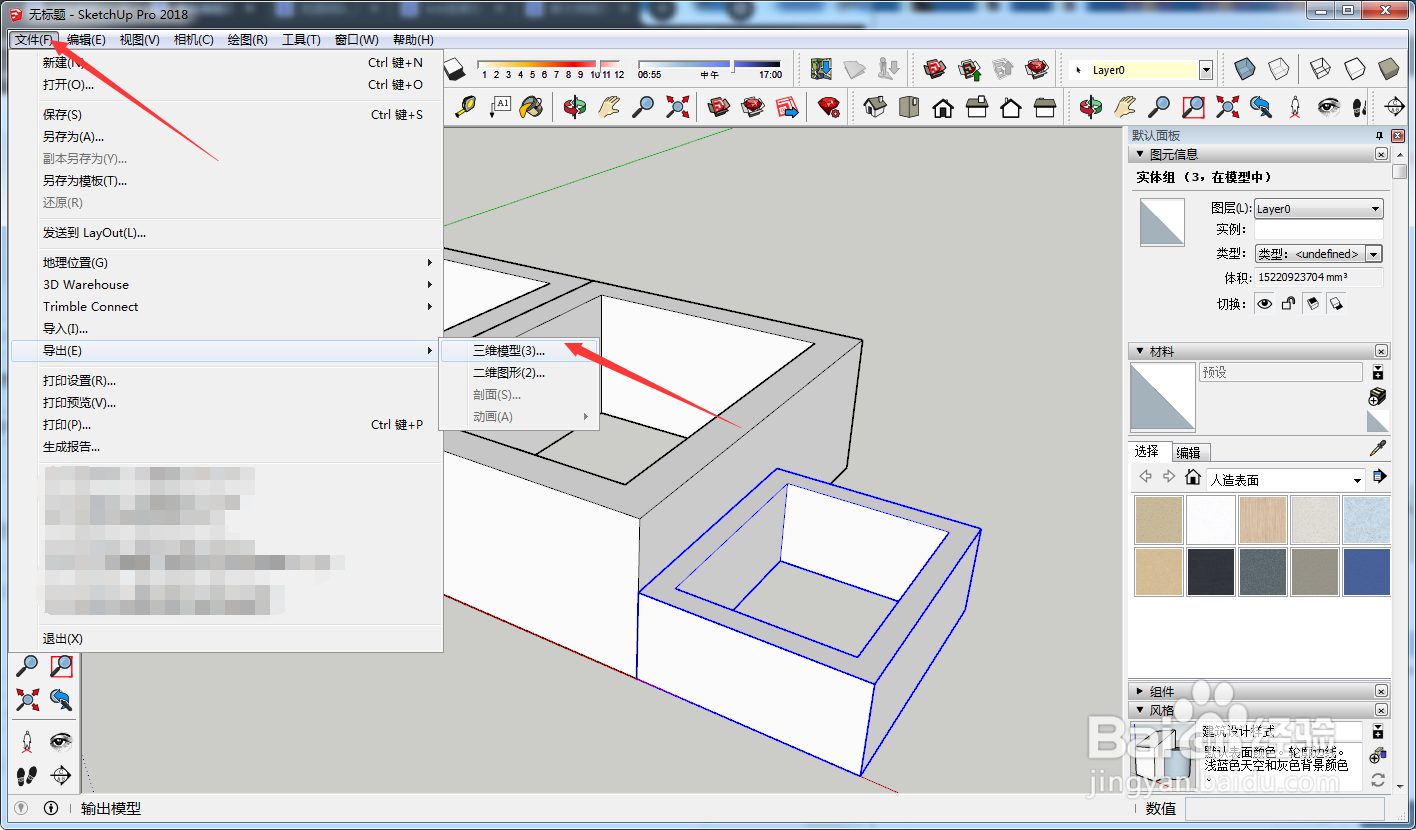Choose 导入(I)... menu entry

click(x=226, y=328)
